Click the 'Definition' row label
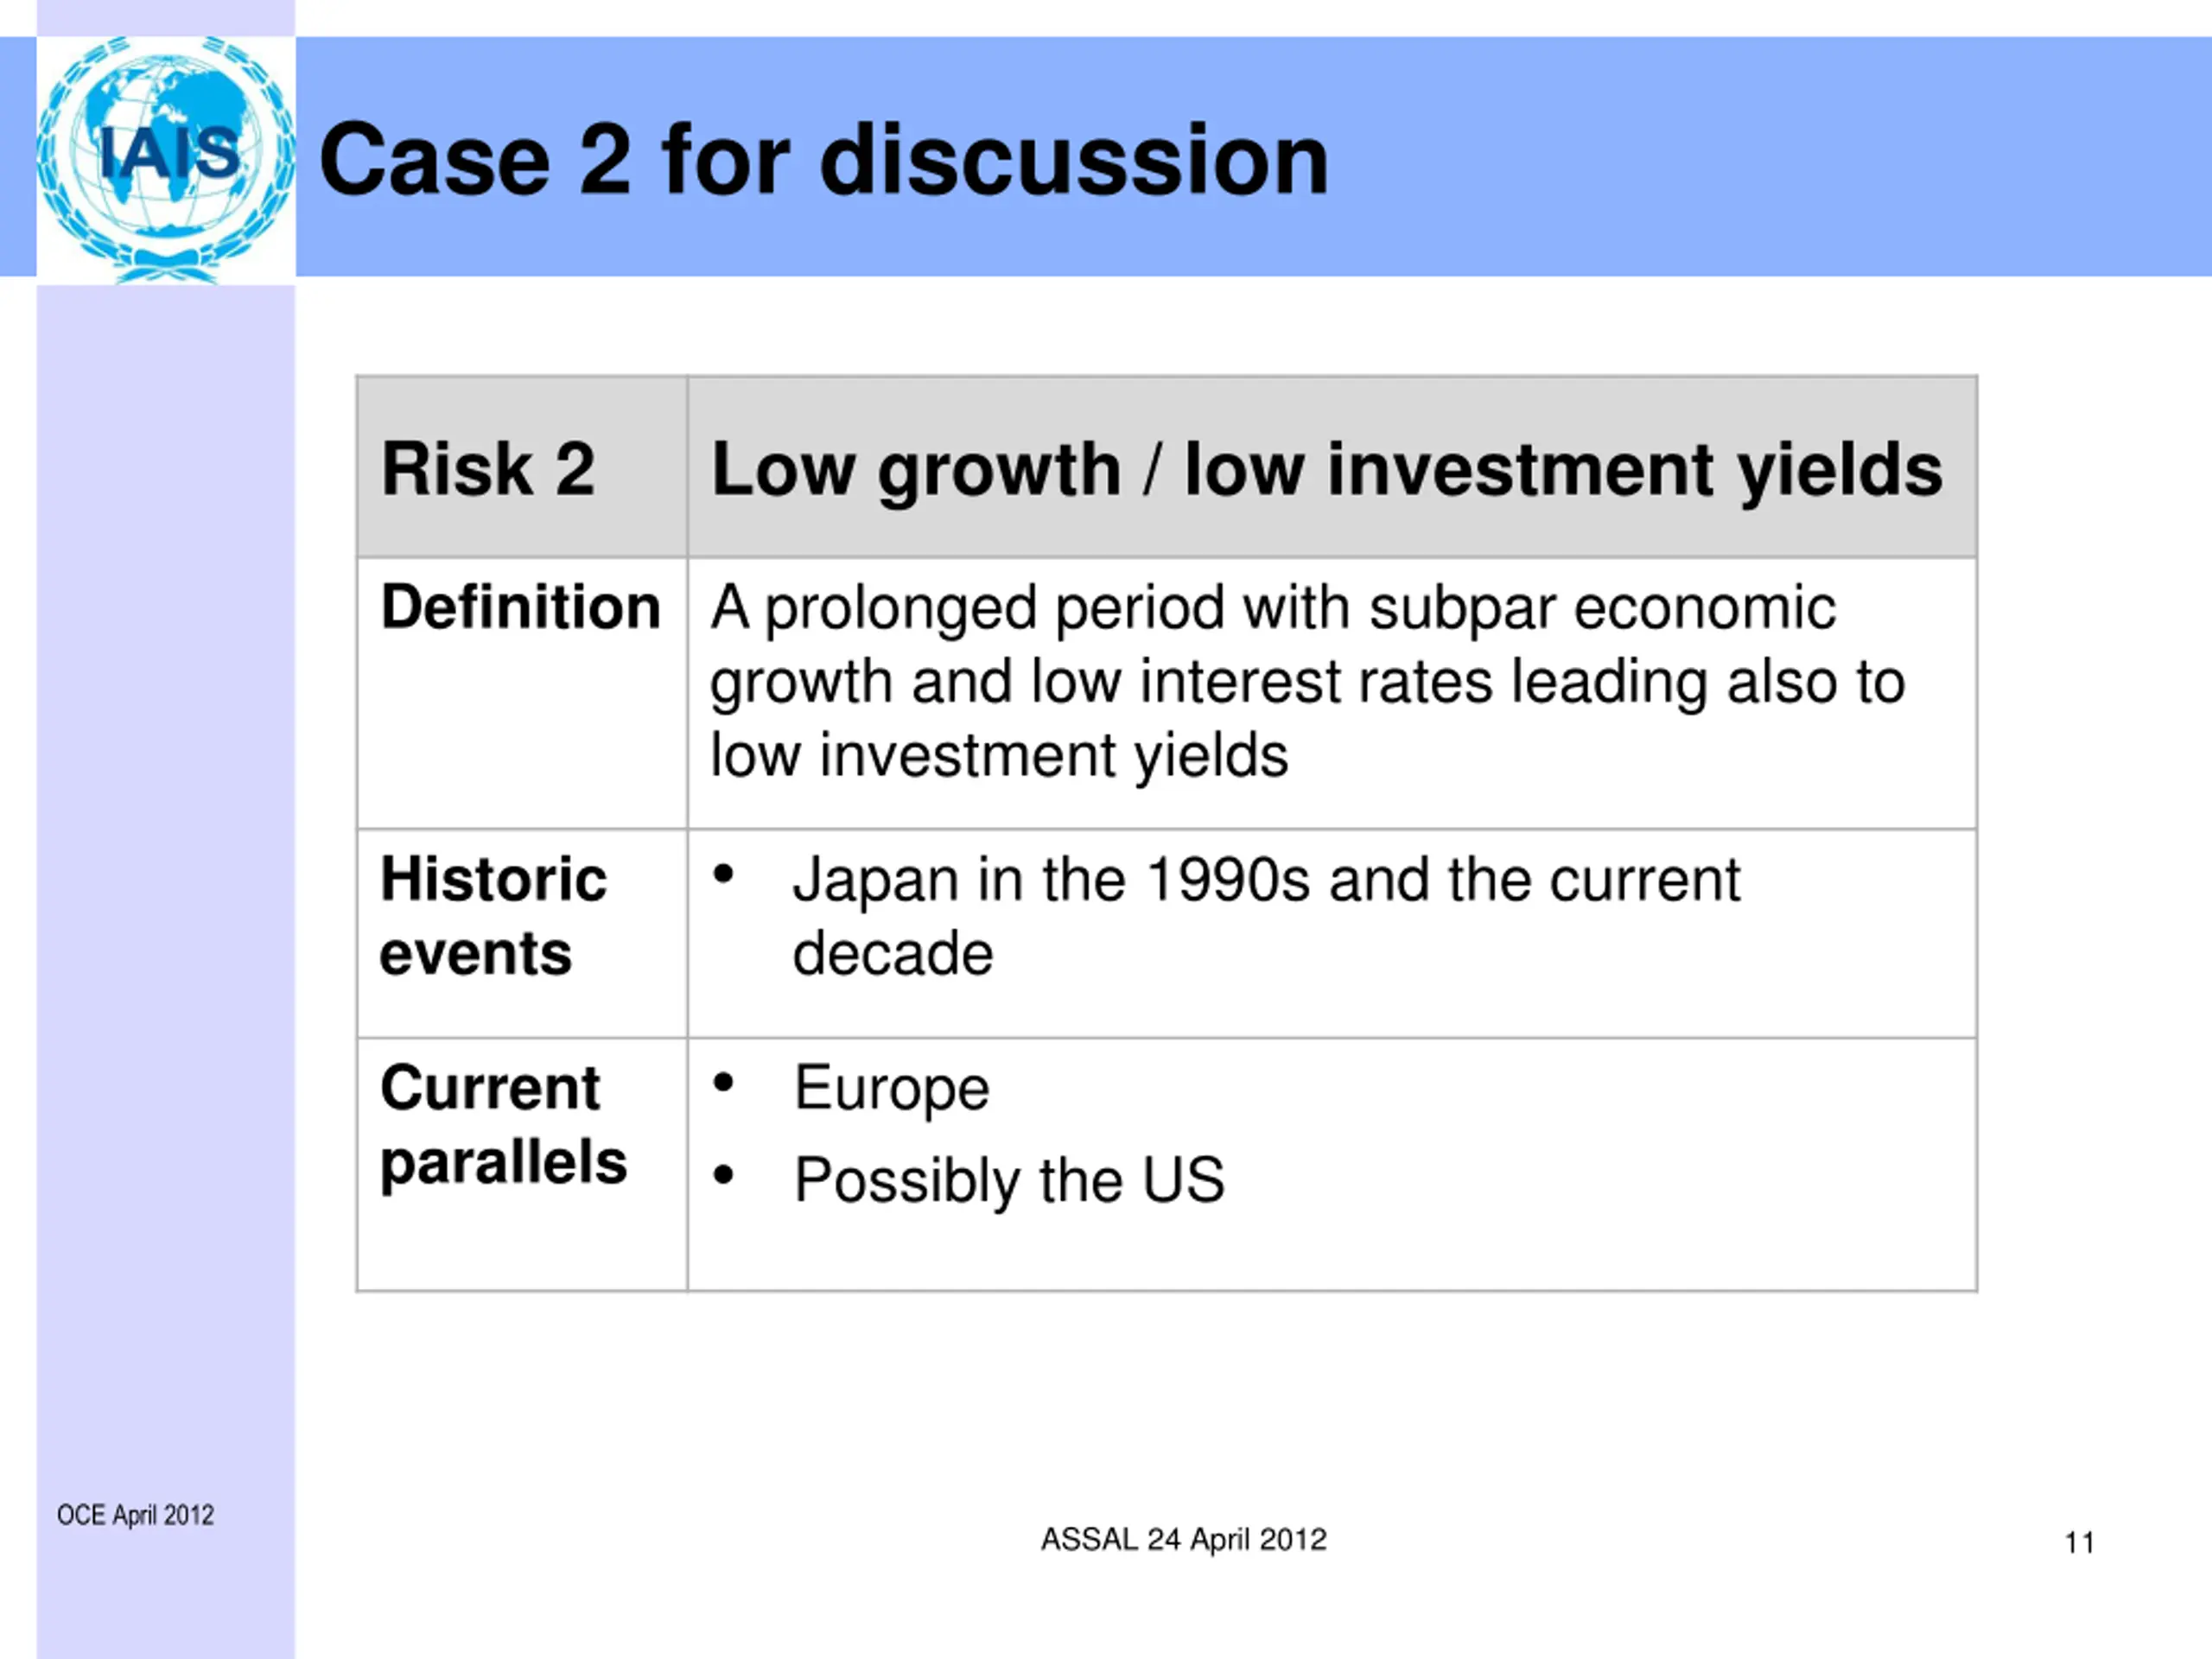Viewport: 2212px width, 1659px height. [x=521, y=607]
